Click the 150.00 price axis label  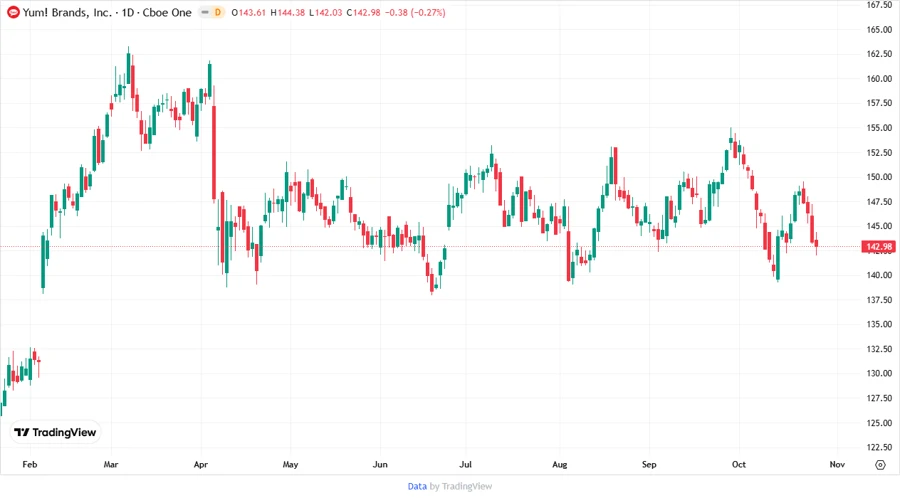pyautogui.click(x=879, y=177)
